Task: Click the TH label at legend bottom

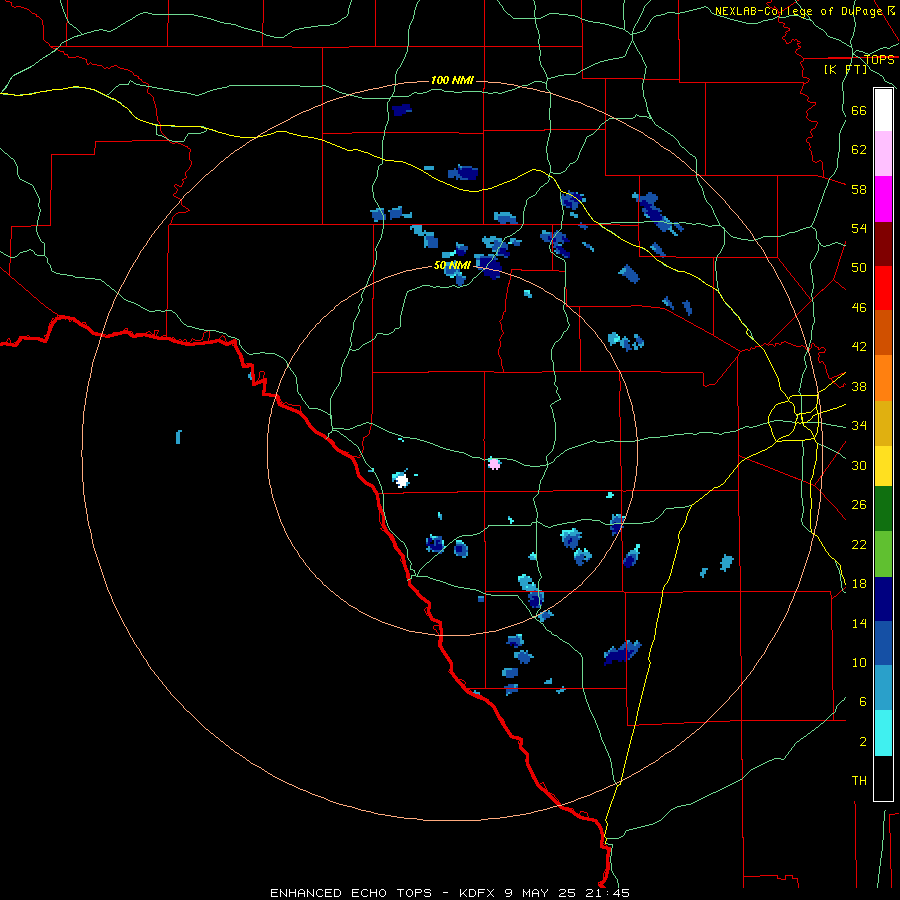Action: point(859,781)
